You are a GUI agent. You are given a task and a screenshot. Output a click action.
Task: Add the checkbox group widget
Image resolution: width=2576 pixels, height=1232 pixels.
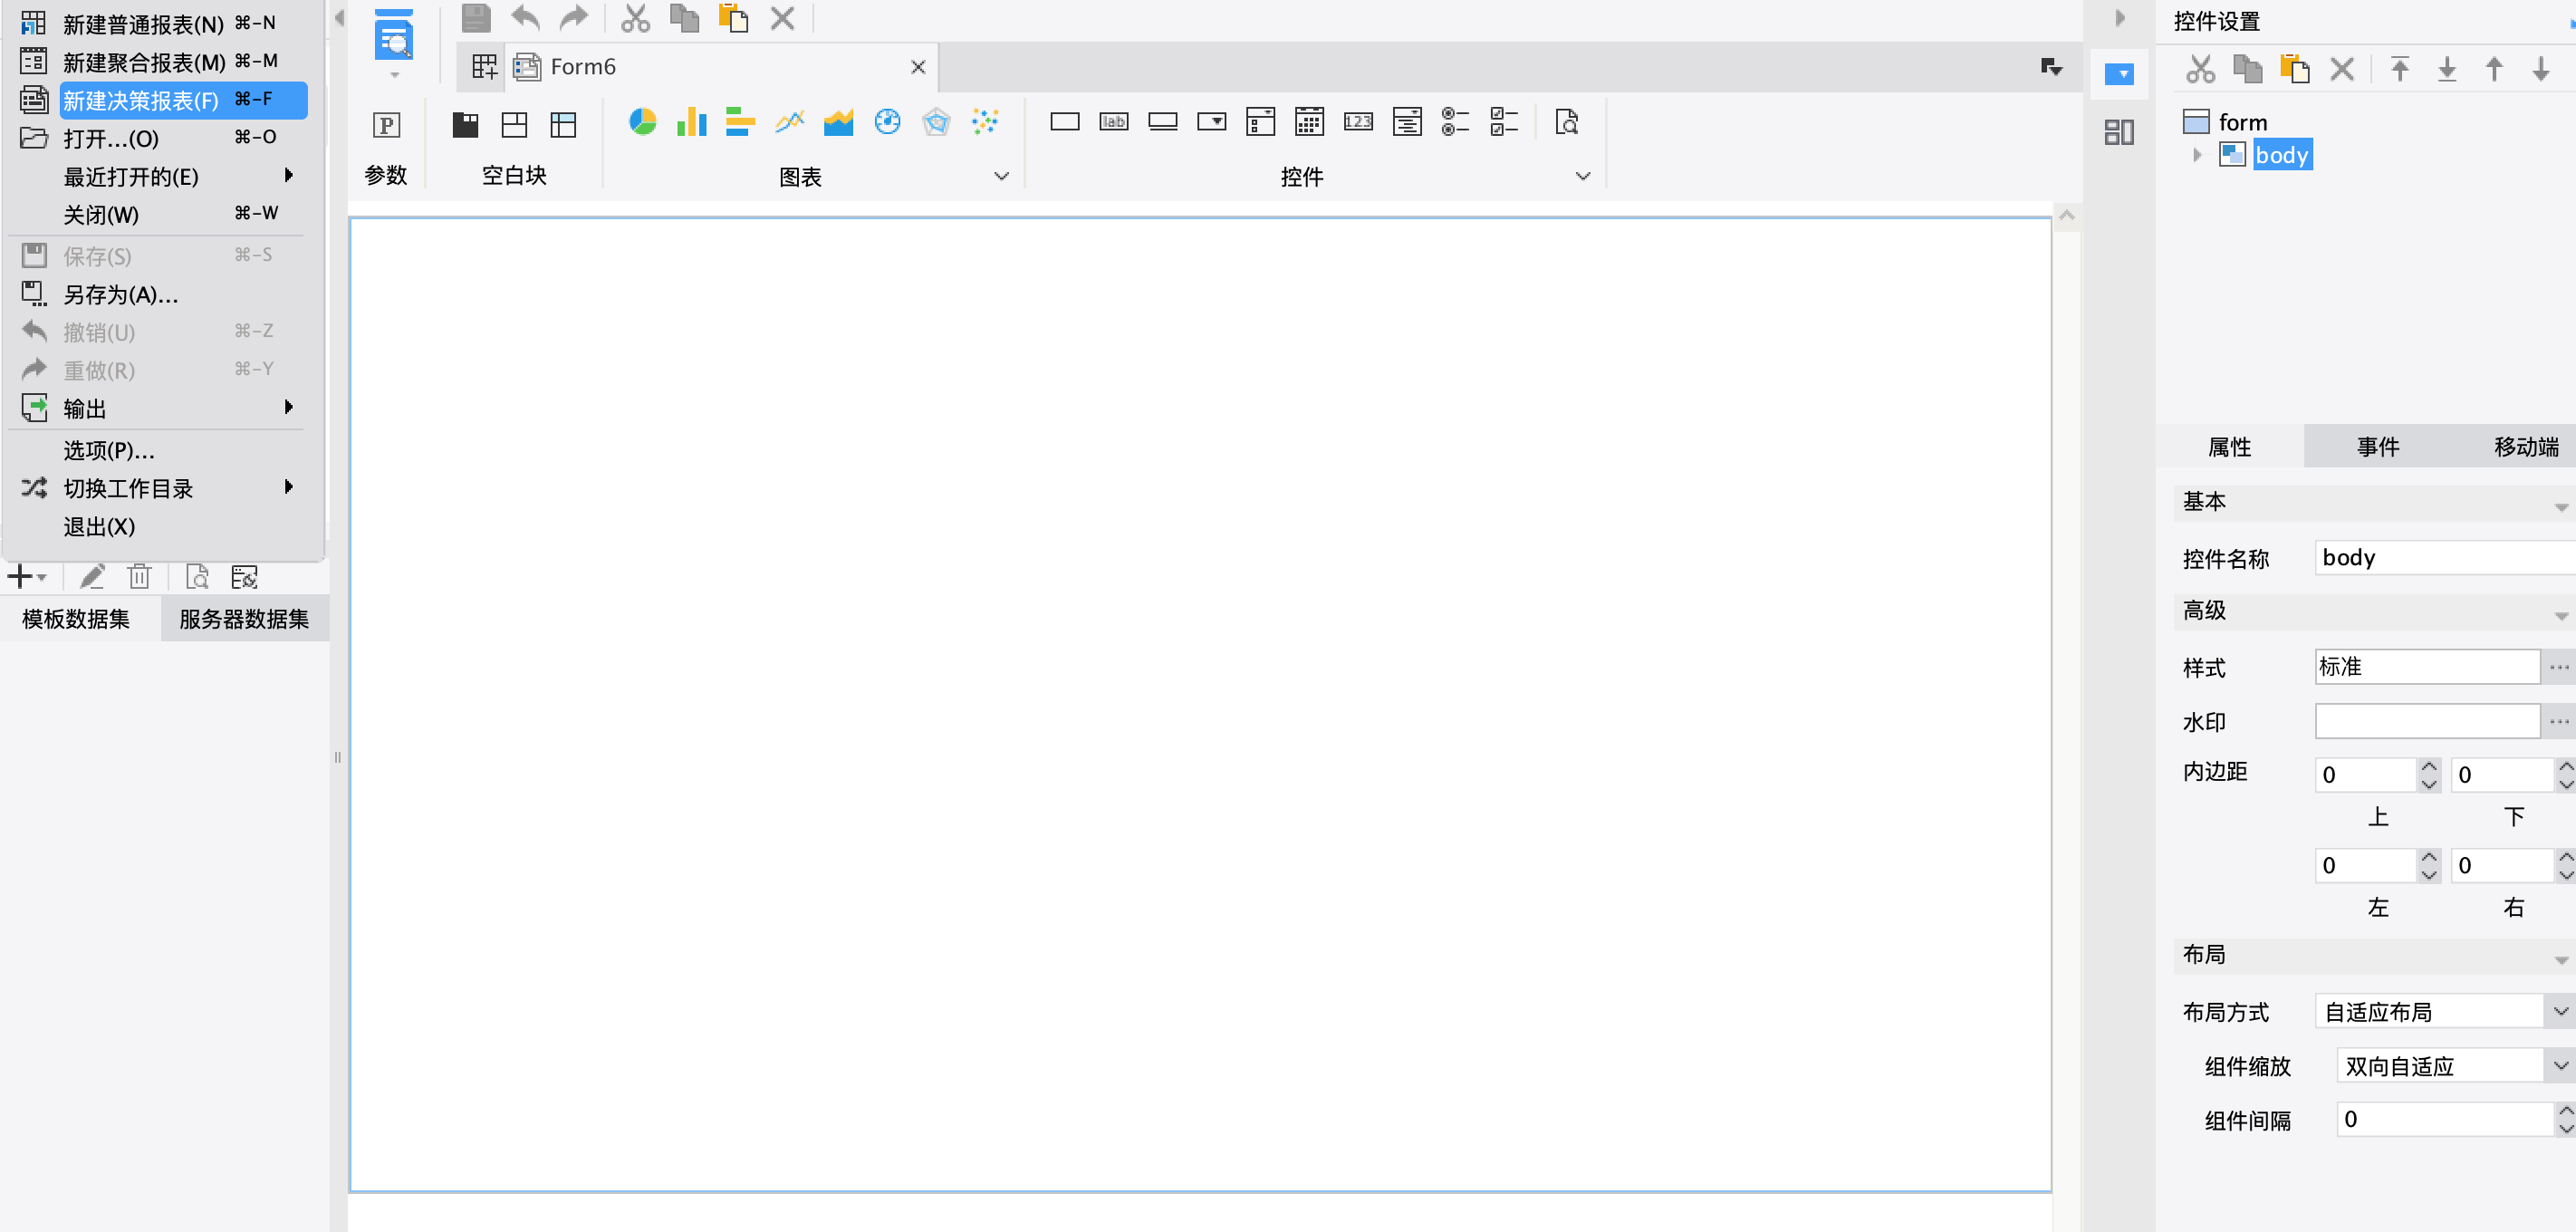click(1504, 122)
